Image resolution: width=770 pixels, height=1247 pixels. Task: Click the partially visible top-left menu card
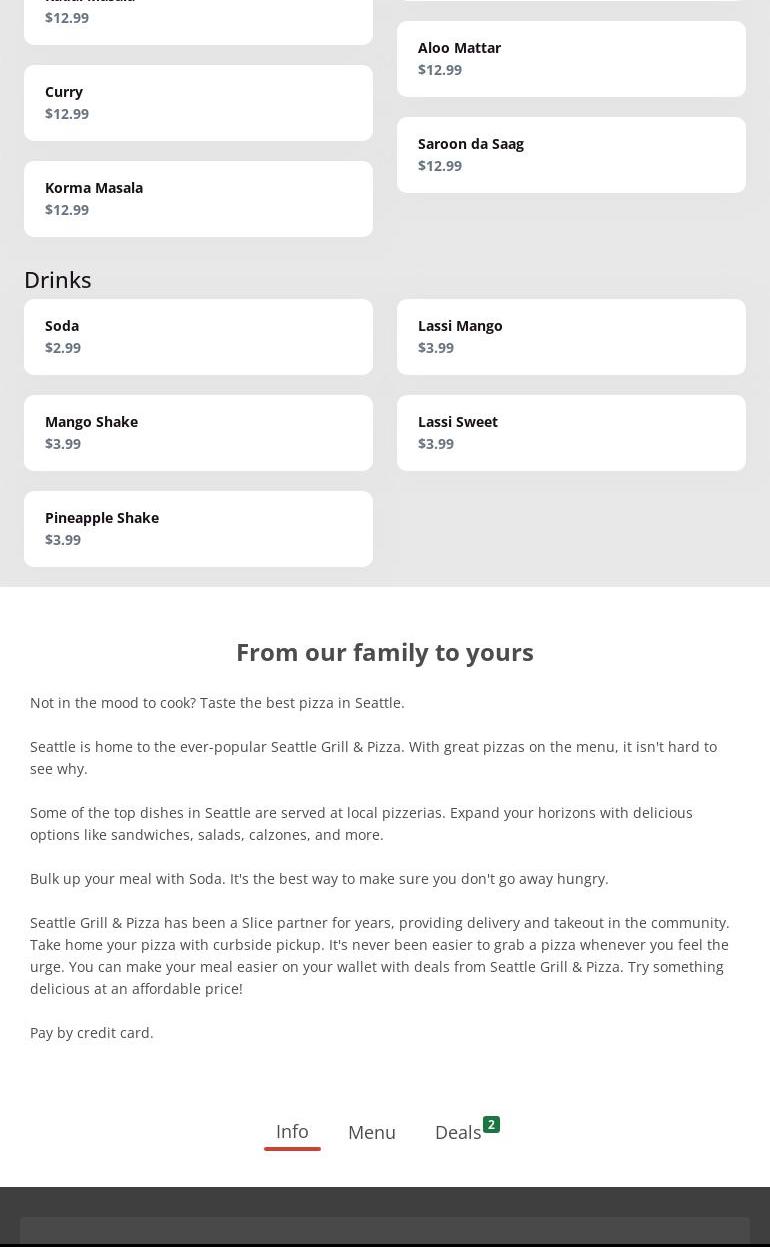click(x=198, y=20)
